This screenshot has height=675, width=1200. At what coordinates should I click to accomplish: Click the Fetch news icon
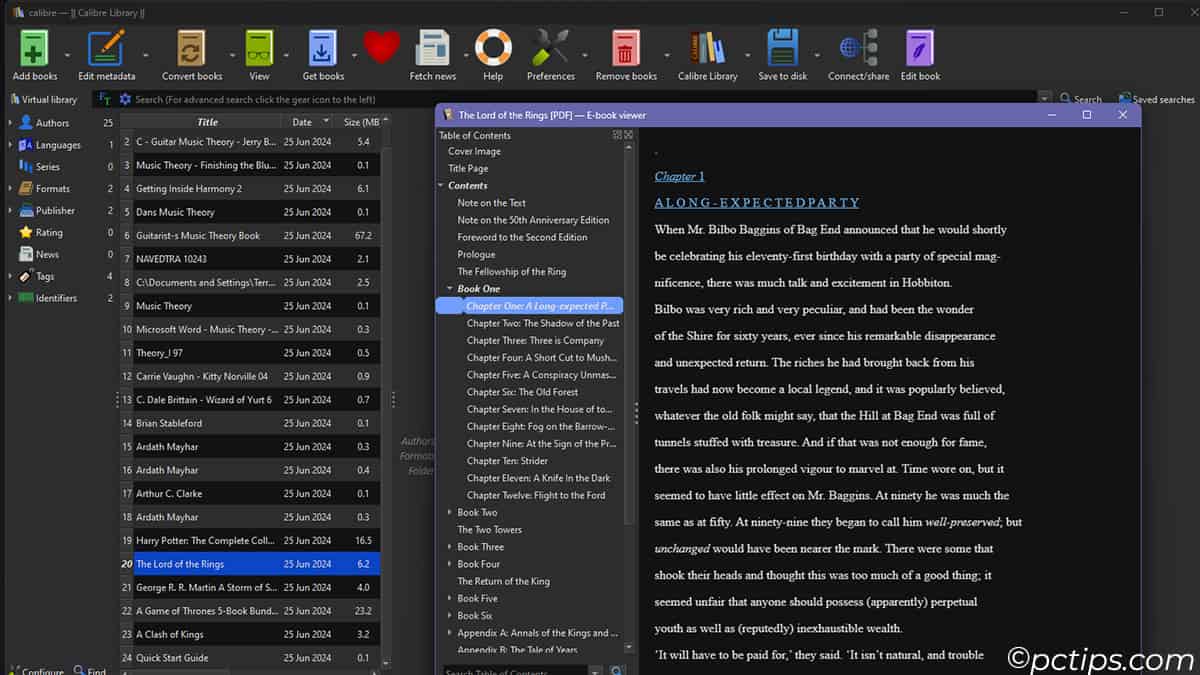(x=431, y=47)
